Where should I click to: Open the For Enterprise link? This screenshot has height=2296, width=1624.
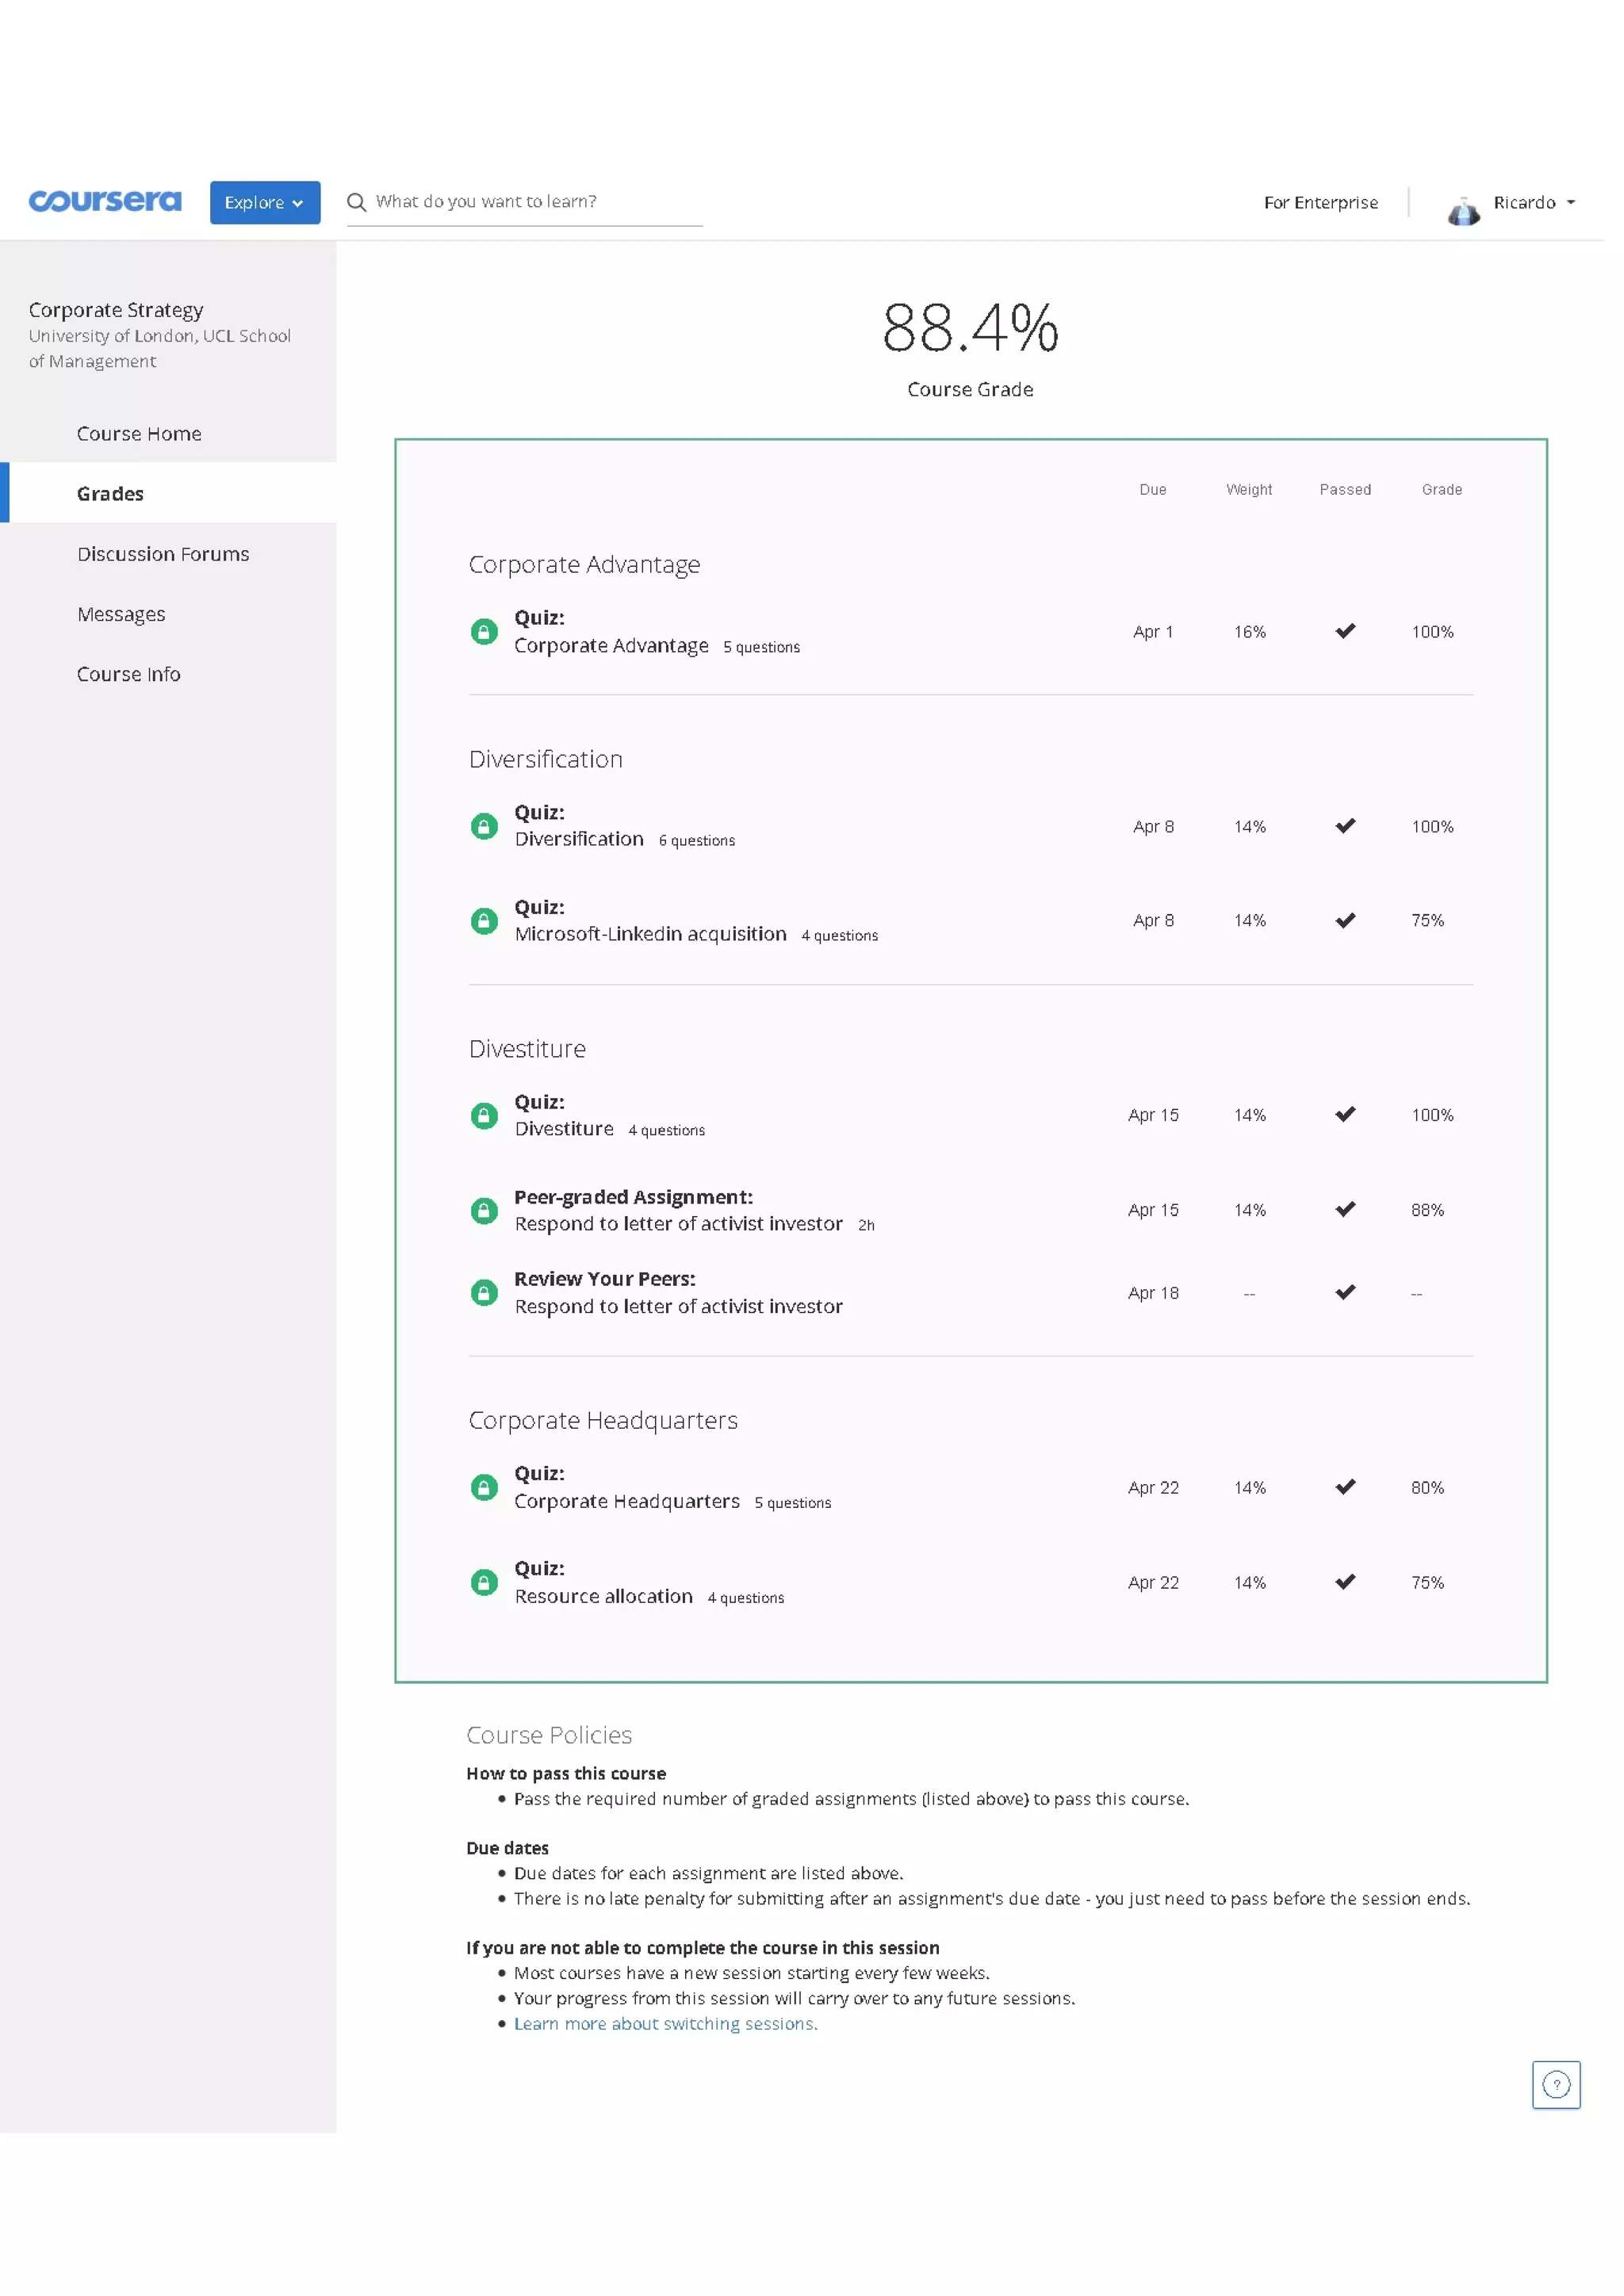1320,202
